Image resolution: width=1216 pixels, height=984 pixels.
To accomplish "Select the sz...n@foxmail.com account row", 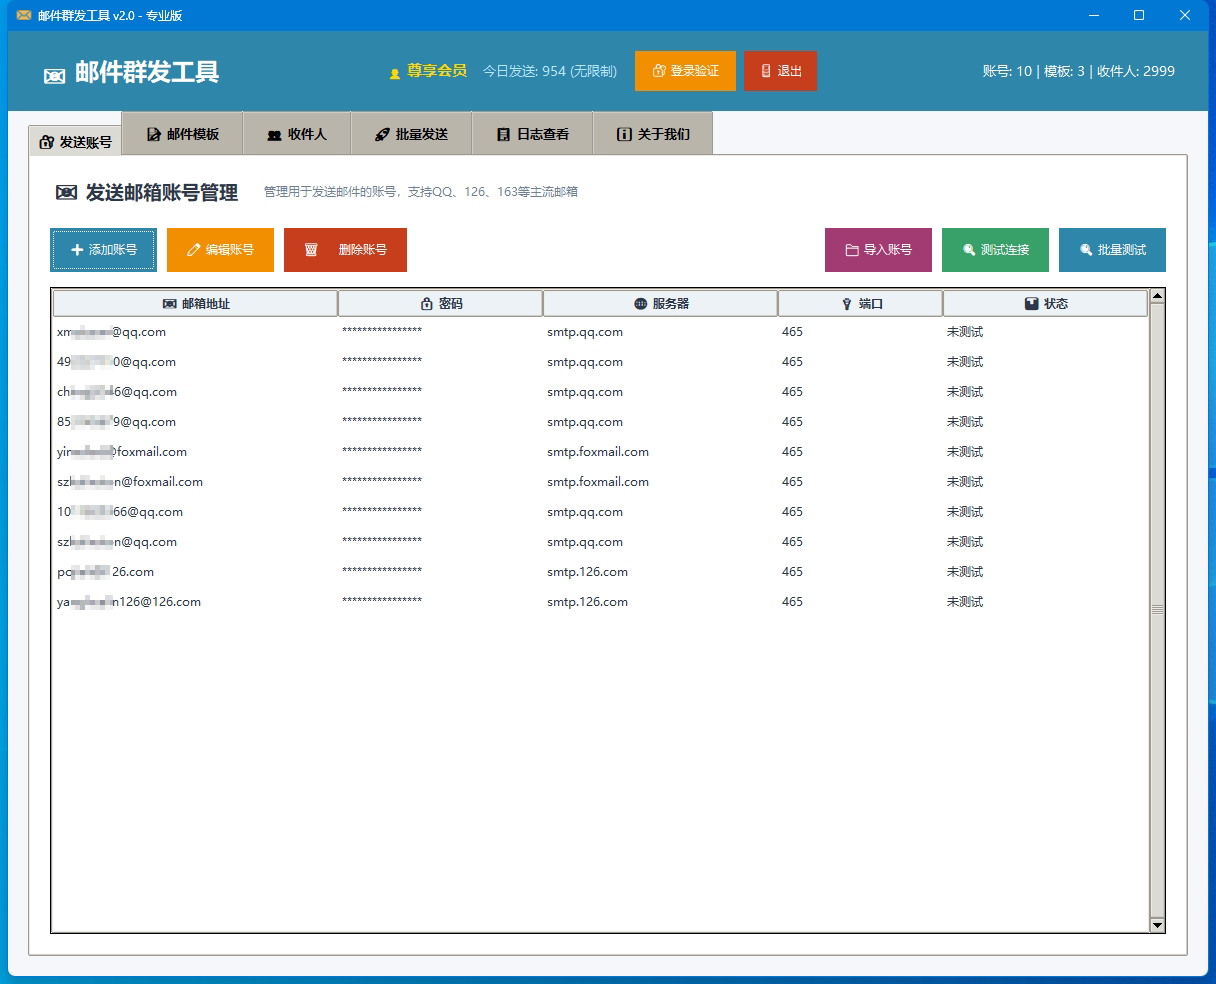I will (600, 482).
